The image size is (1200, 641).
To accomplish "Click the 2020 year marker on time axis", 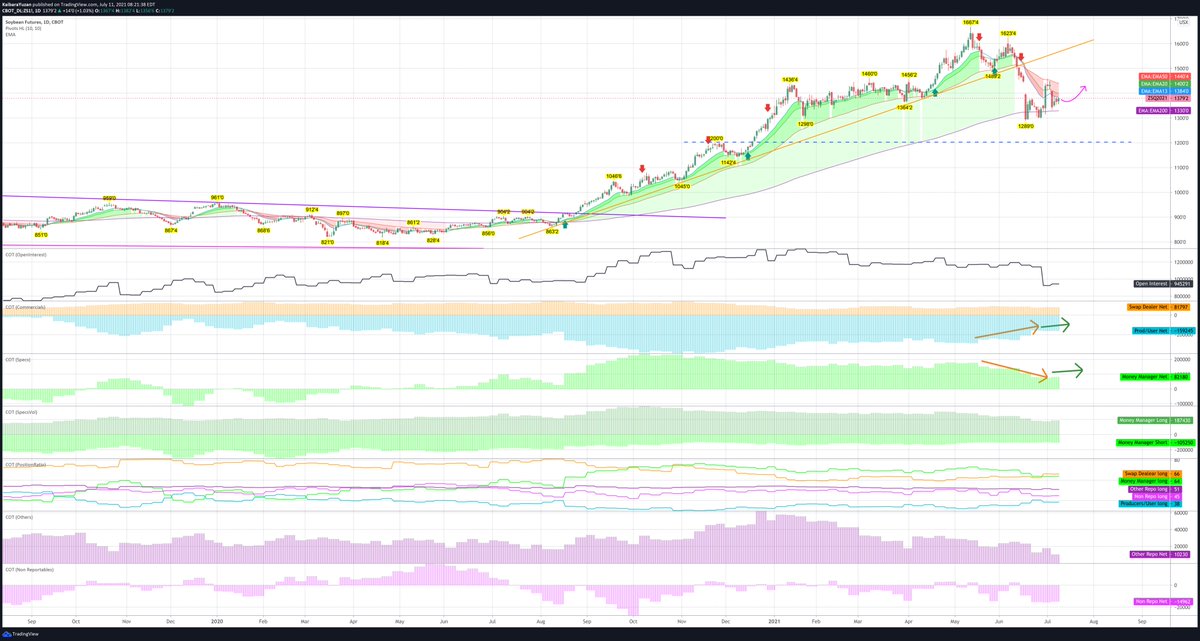I will pyautogui.click(x=217, y=620).
